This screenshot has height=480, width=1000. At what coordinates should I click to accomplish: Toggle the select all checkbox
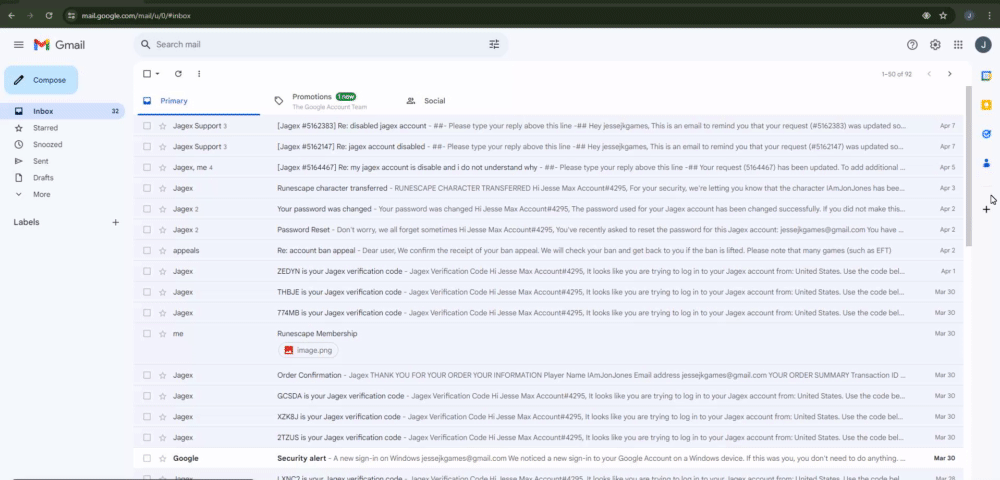147,74
